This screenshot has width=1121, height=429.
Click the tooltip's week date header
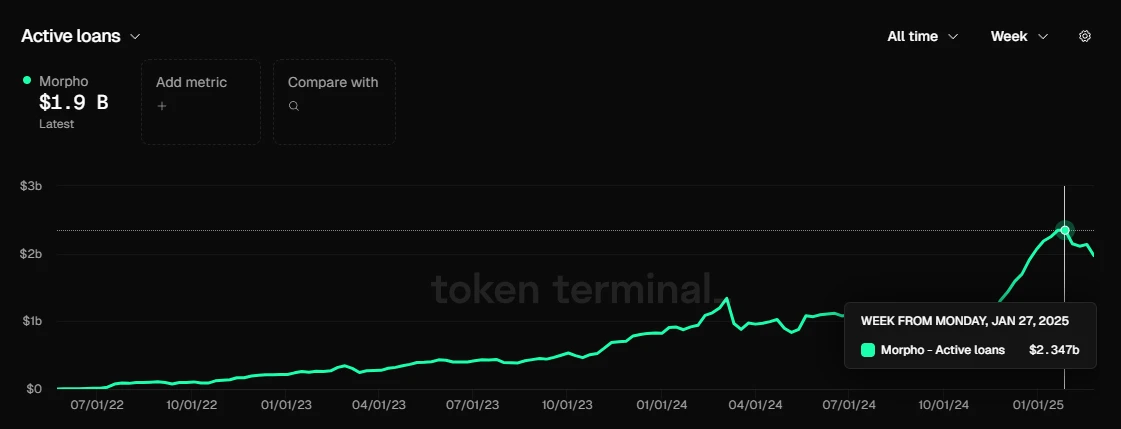point(966,321)
